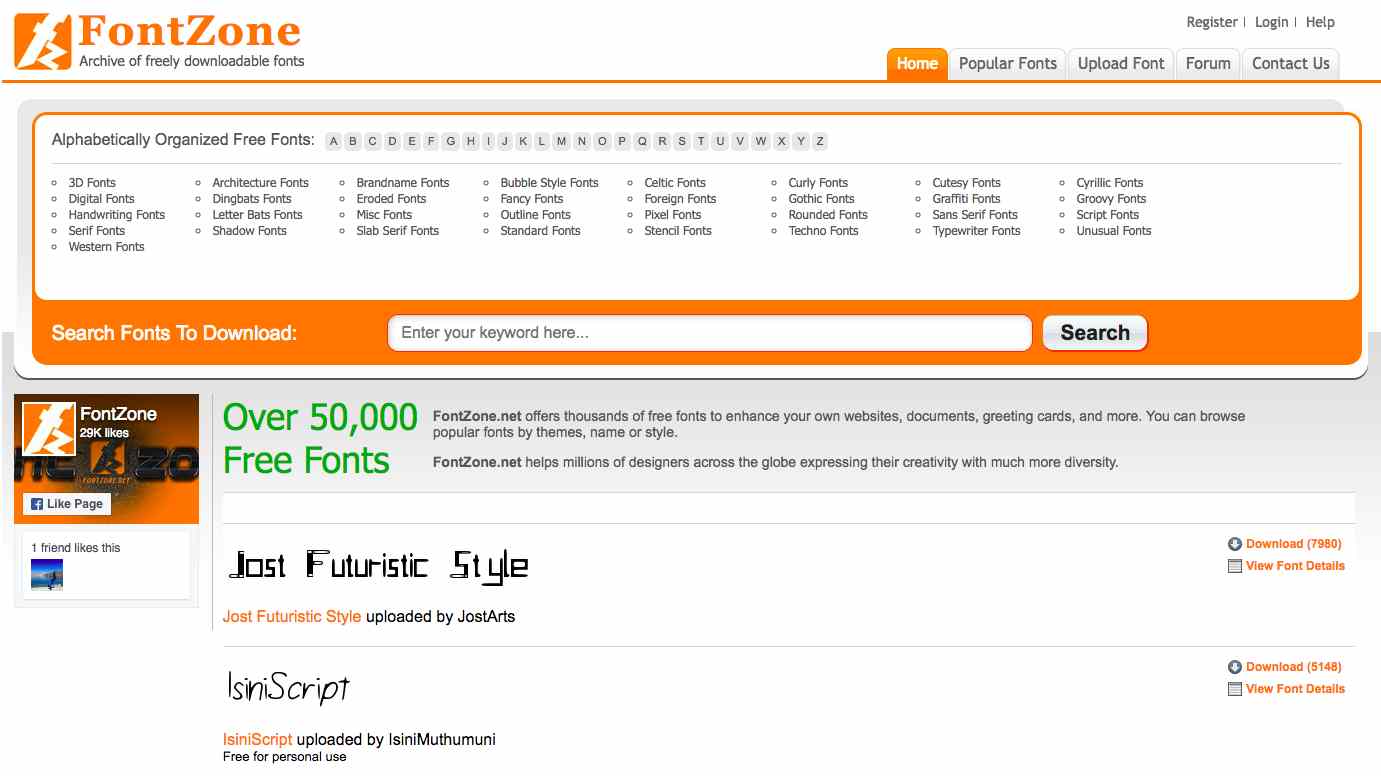Image resolution: width=1381 pixels, height=776 pixels.
Task: Click download arrow icon for IsiniScript
Action: 1235,667
